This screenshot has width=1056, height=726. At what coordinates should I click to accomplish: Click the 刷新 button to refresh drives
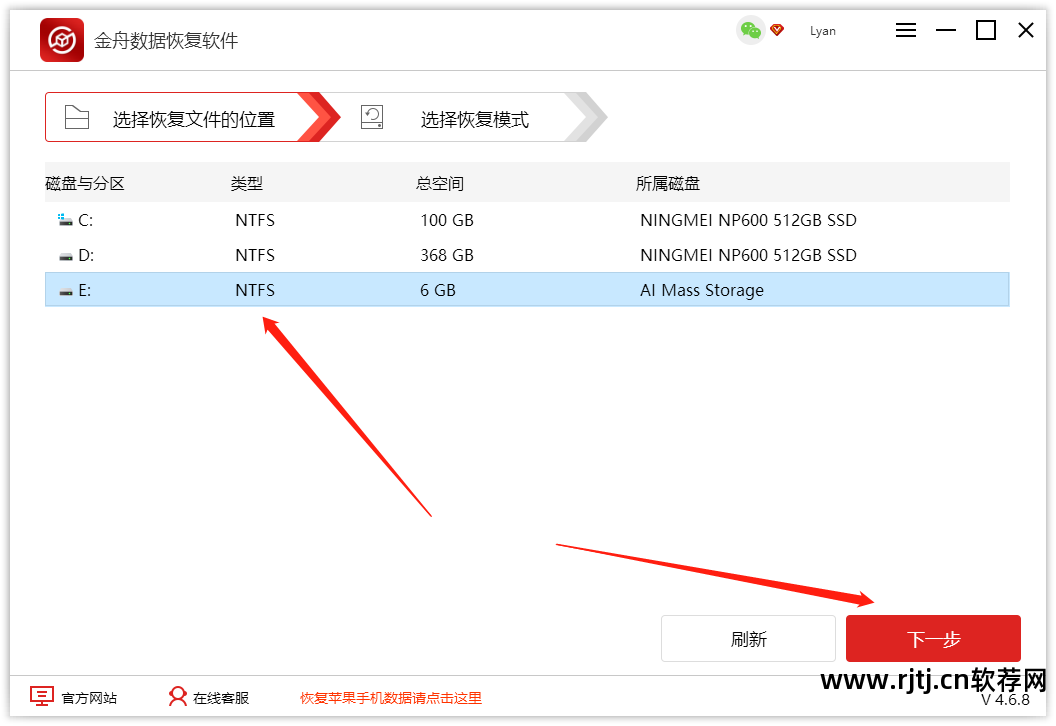748,638
